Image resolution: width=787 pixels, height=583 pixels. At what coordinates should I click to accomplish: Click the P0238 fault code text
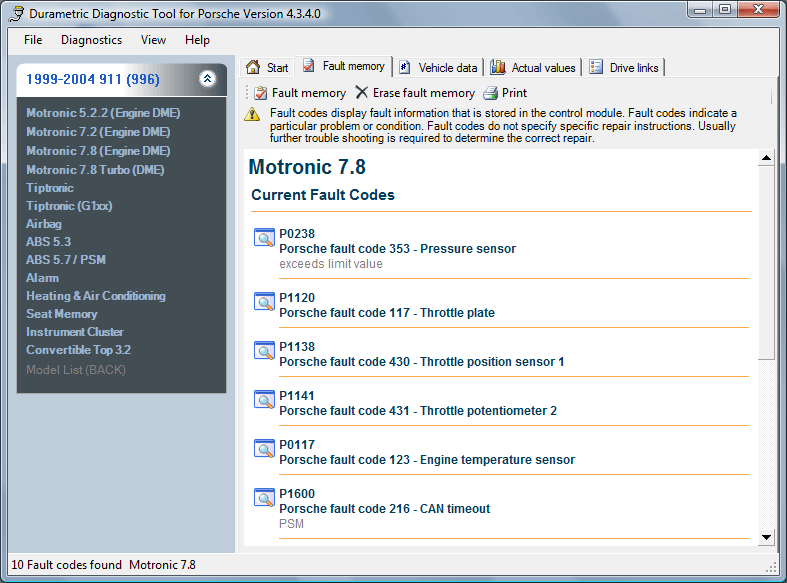(x=297, y=234)
